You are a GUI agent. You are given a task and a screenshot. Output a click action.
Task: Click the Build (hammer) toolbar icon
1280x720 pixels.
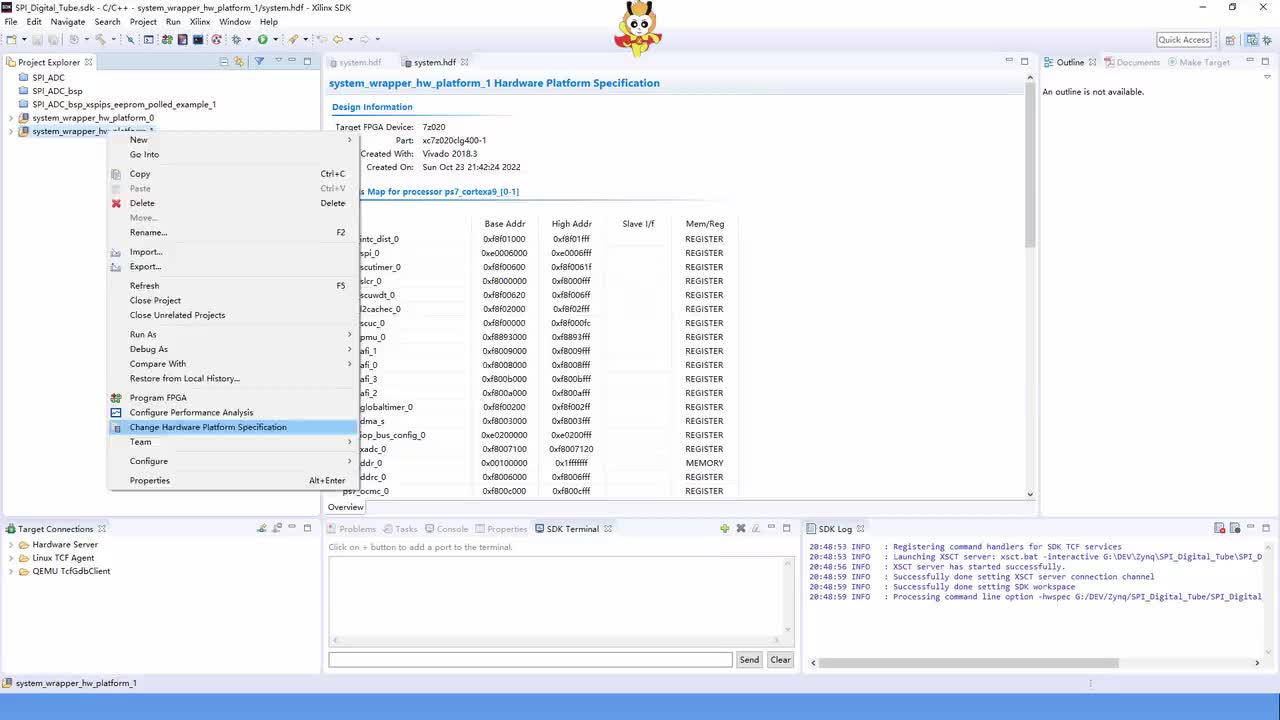[x=100, y=39]
